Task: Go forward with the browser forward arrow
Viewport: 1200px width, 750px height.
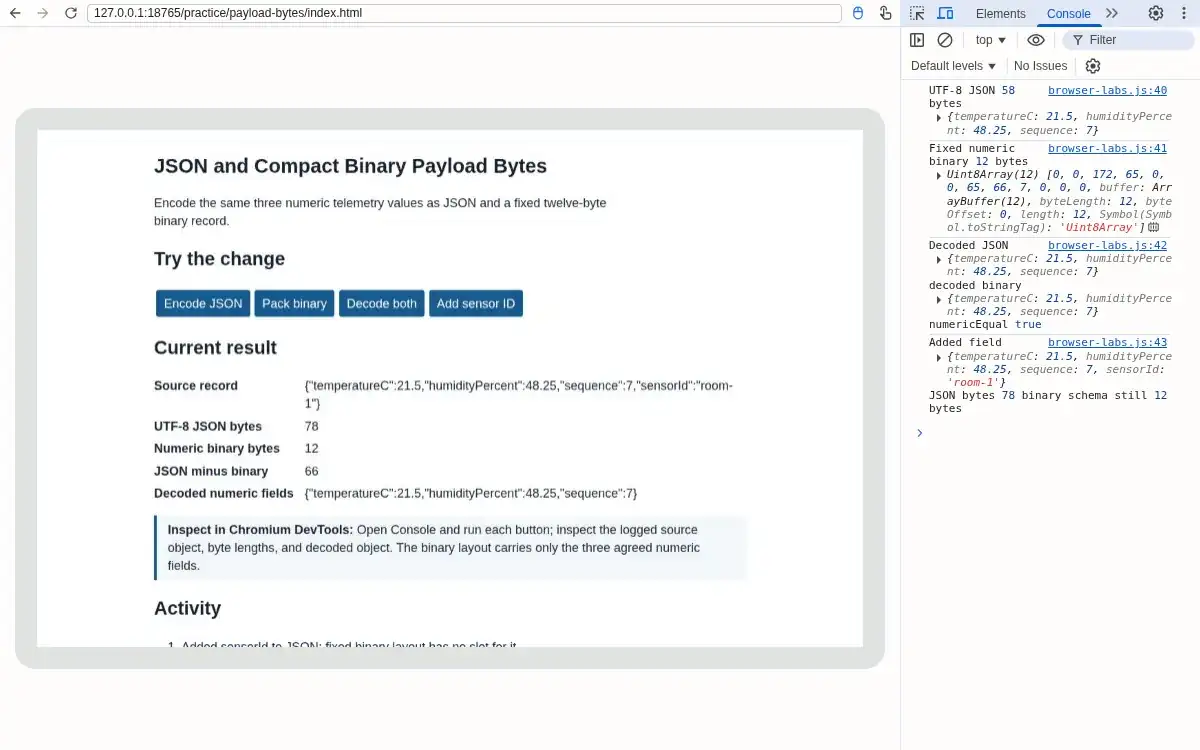Action: click(42, 14)
